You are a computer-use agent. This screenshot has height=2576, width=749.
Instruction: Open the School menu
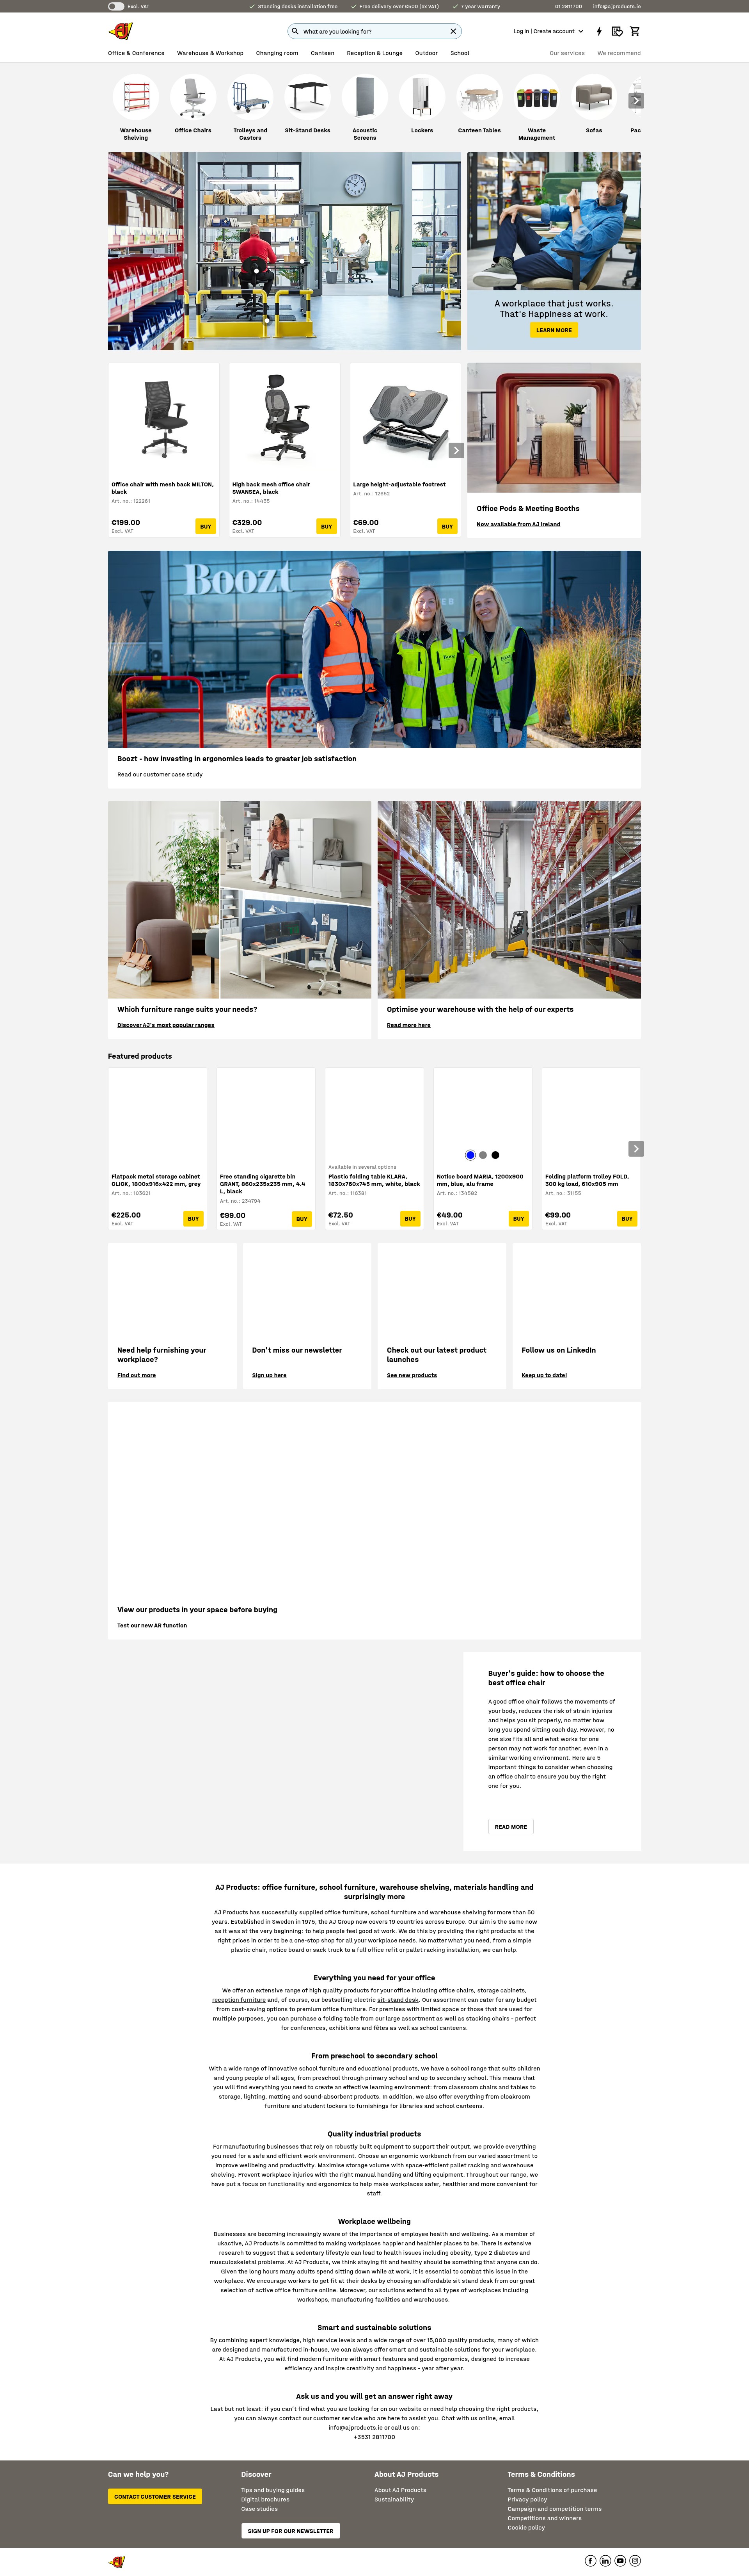[x=460, y=53]
